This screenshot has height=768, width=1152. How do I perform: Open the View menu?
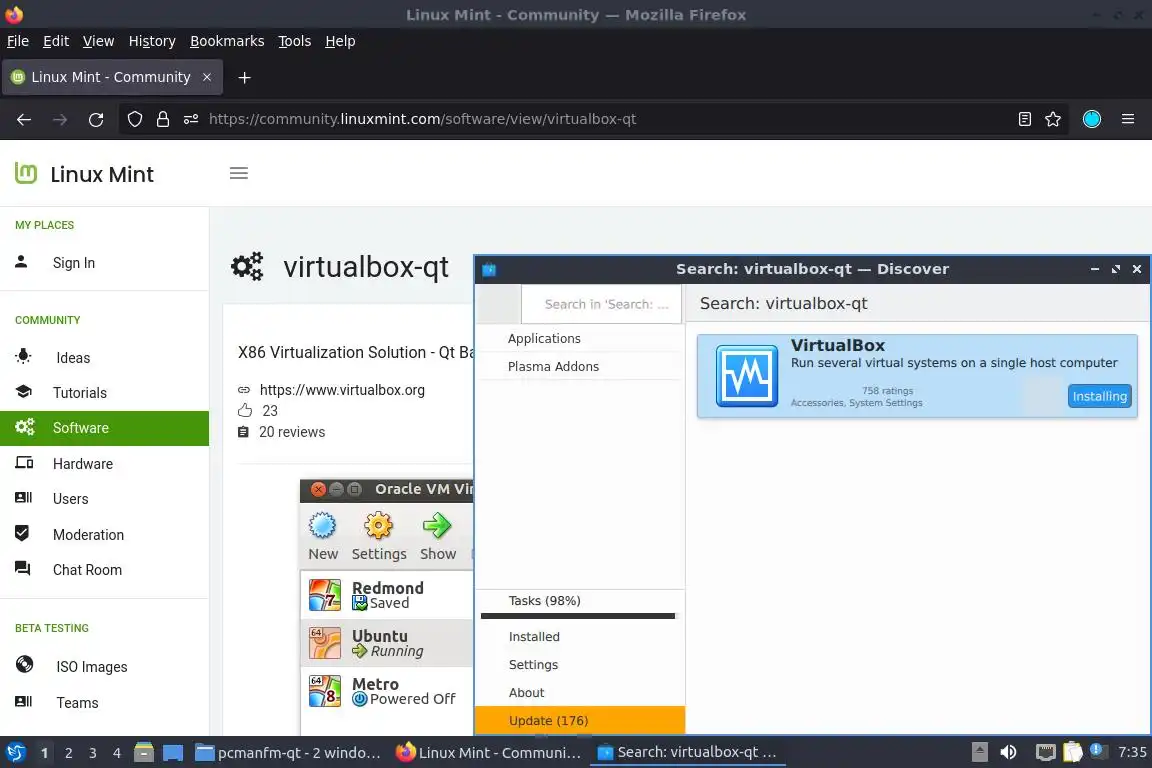[98, 41]
